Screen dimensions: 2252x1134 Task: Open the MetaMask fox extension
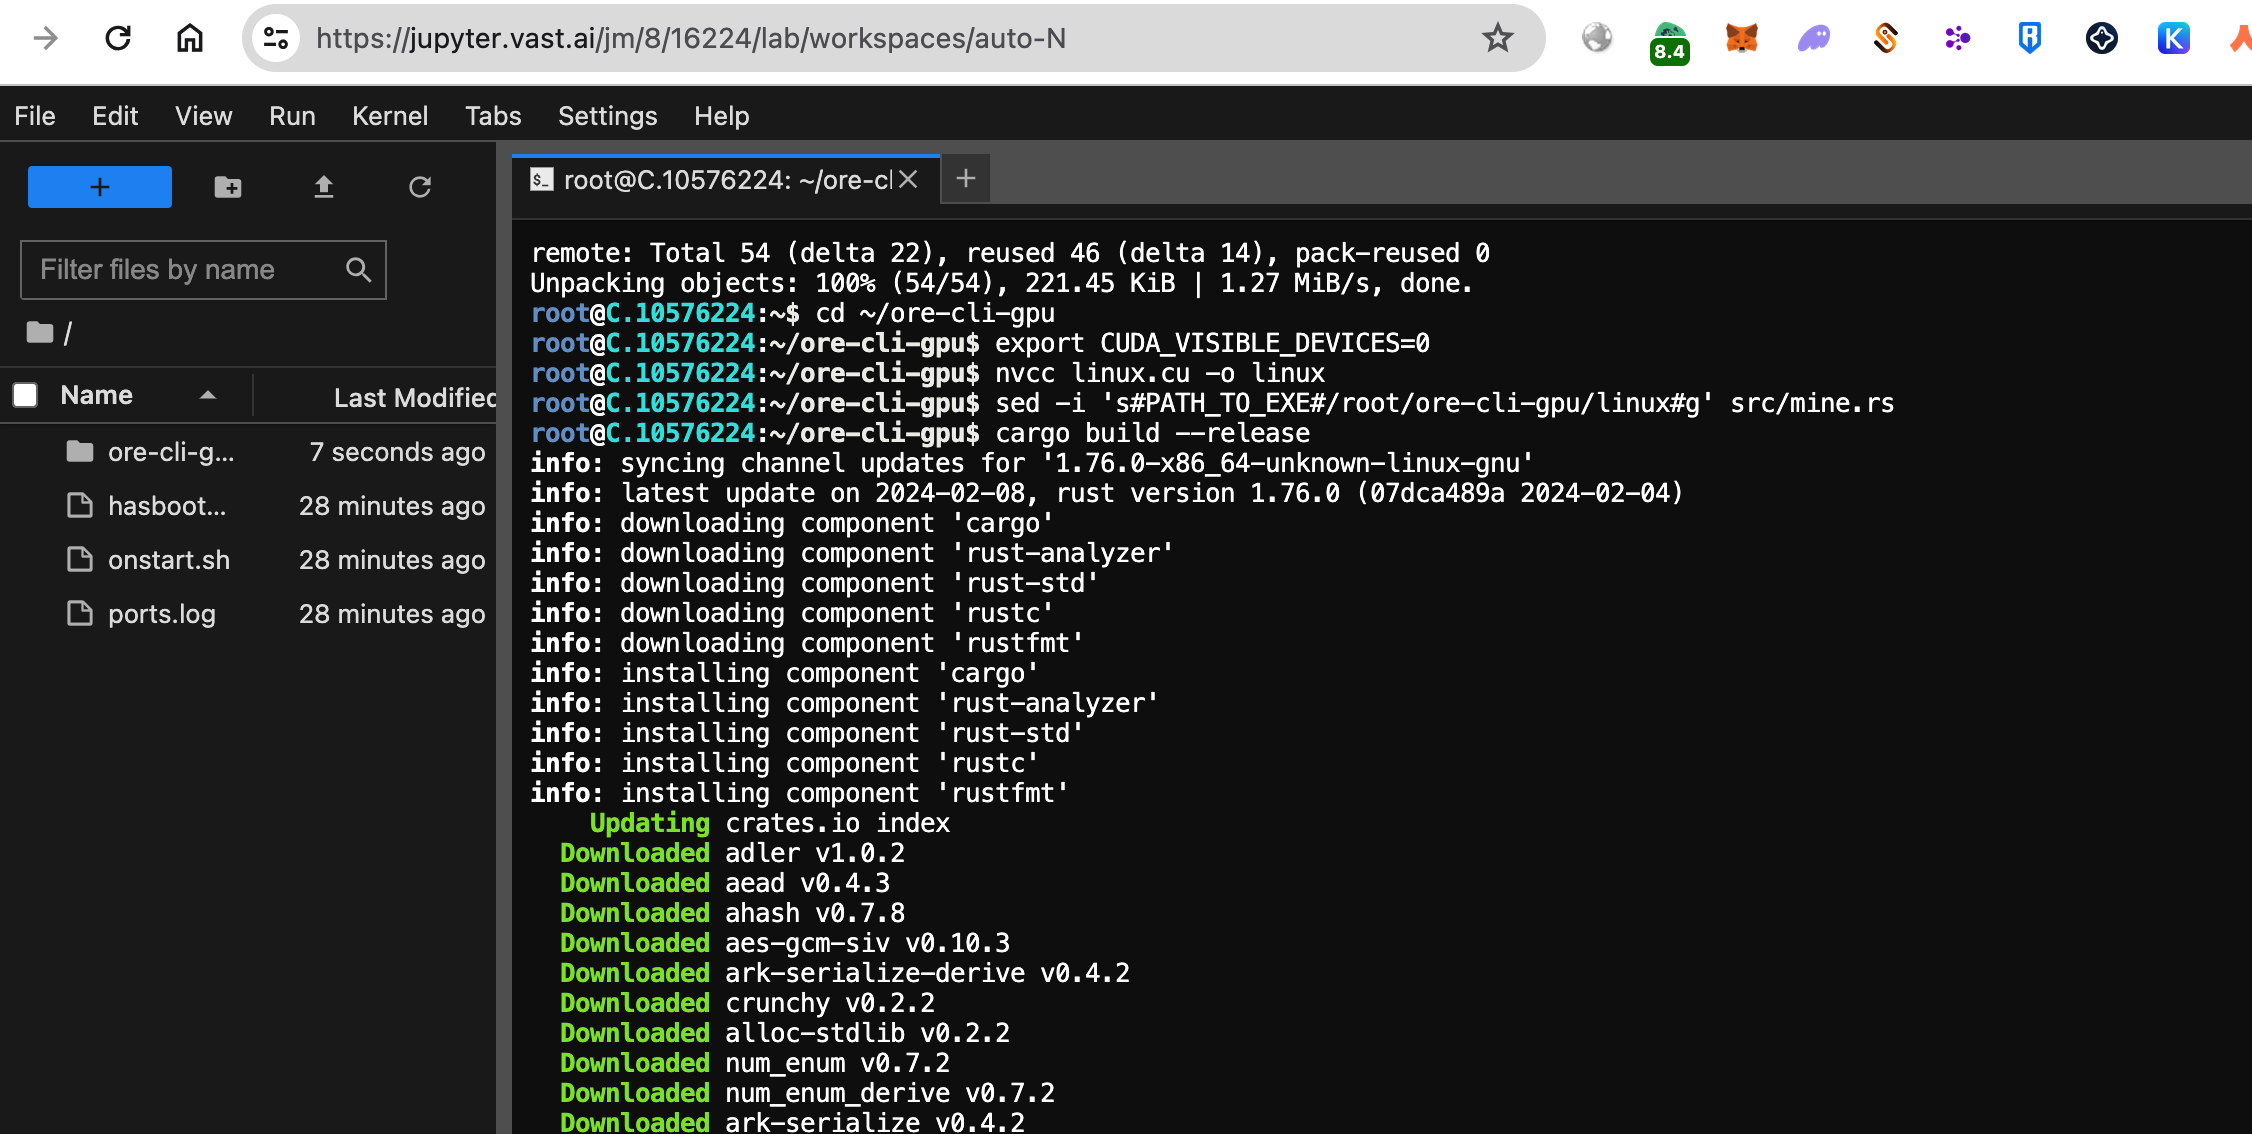(x=1741, y=39)
